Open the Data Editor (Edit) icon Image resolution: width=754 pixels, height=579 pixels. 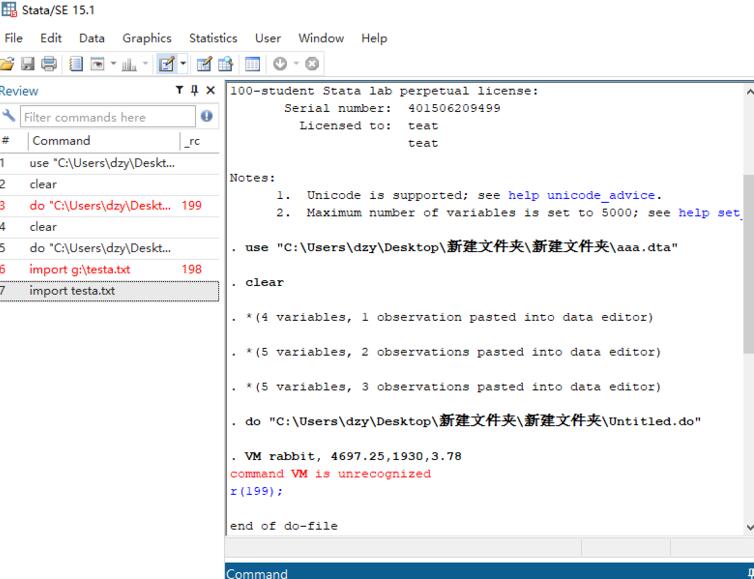point(204,63)
